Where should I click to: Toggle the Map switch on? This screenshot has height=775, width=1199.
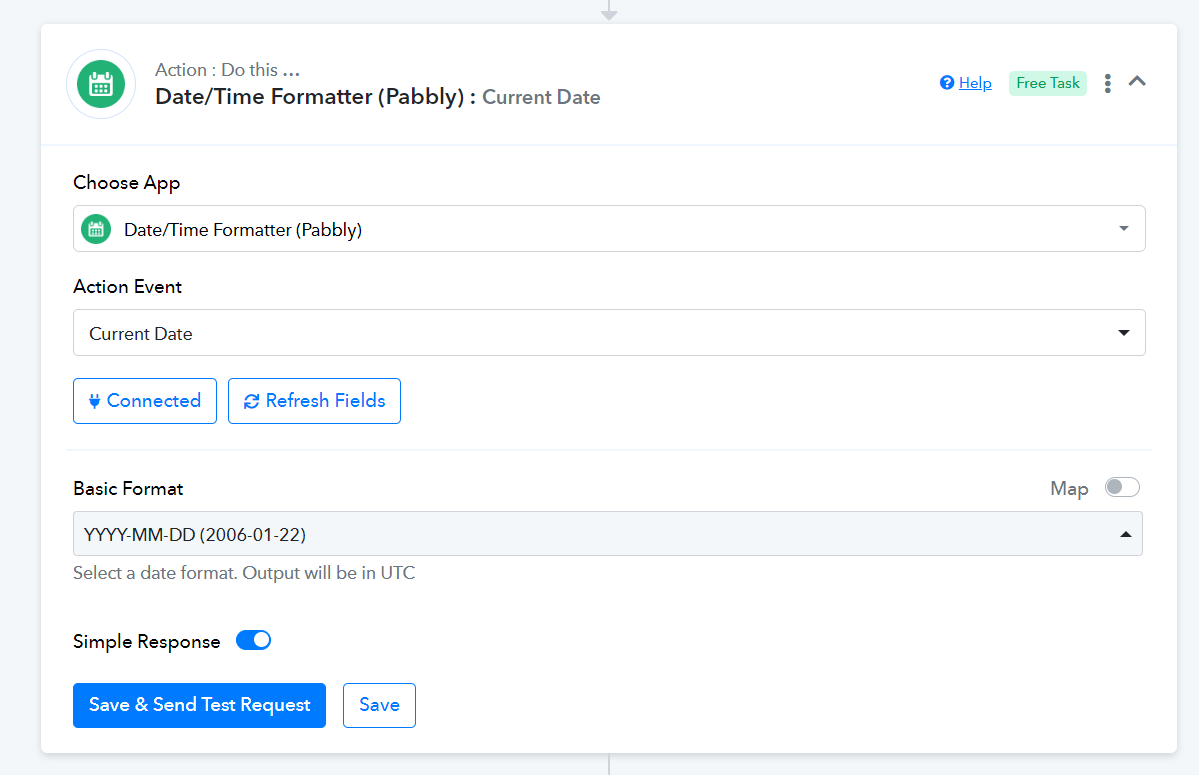(1122, 487)
